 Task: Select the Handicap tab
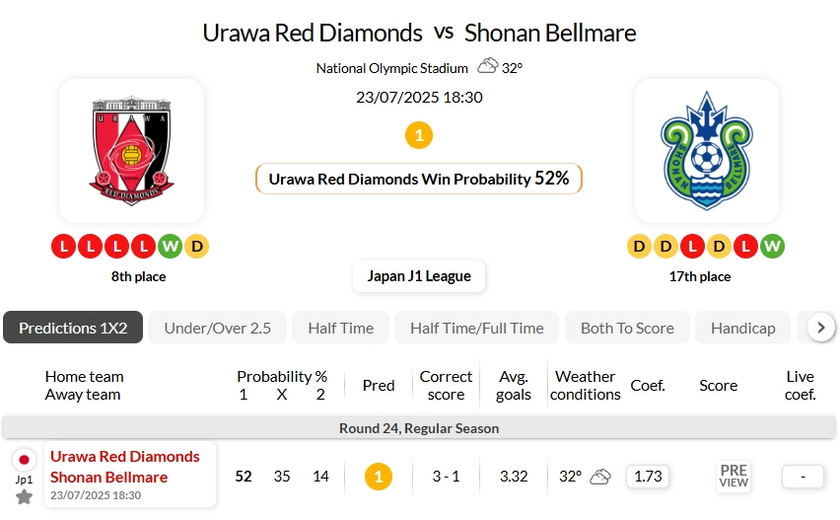point(743,328)
